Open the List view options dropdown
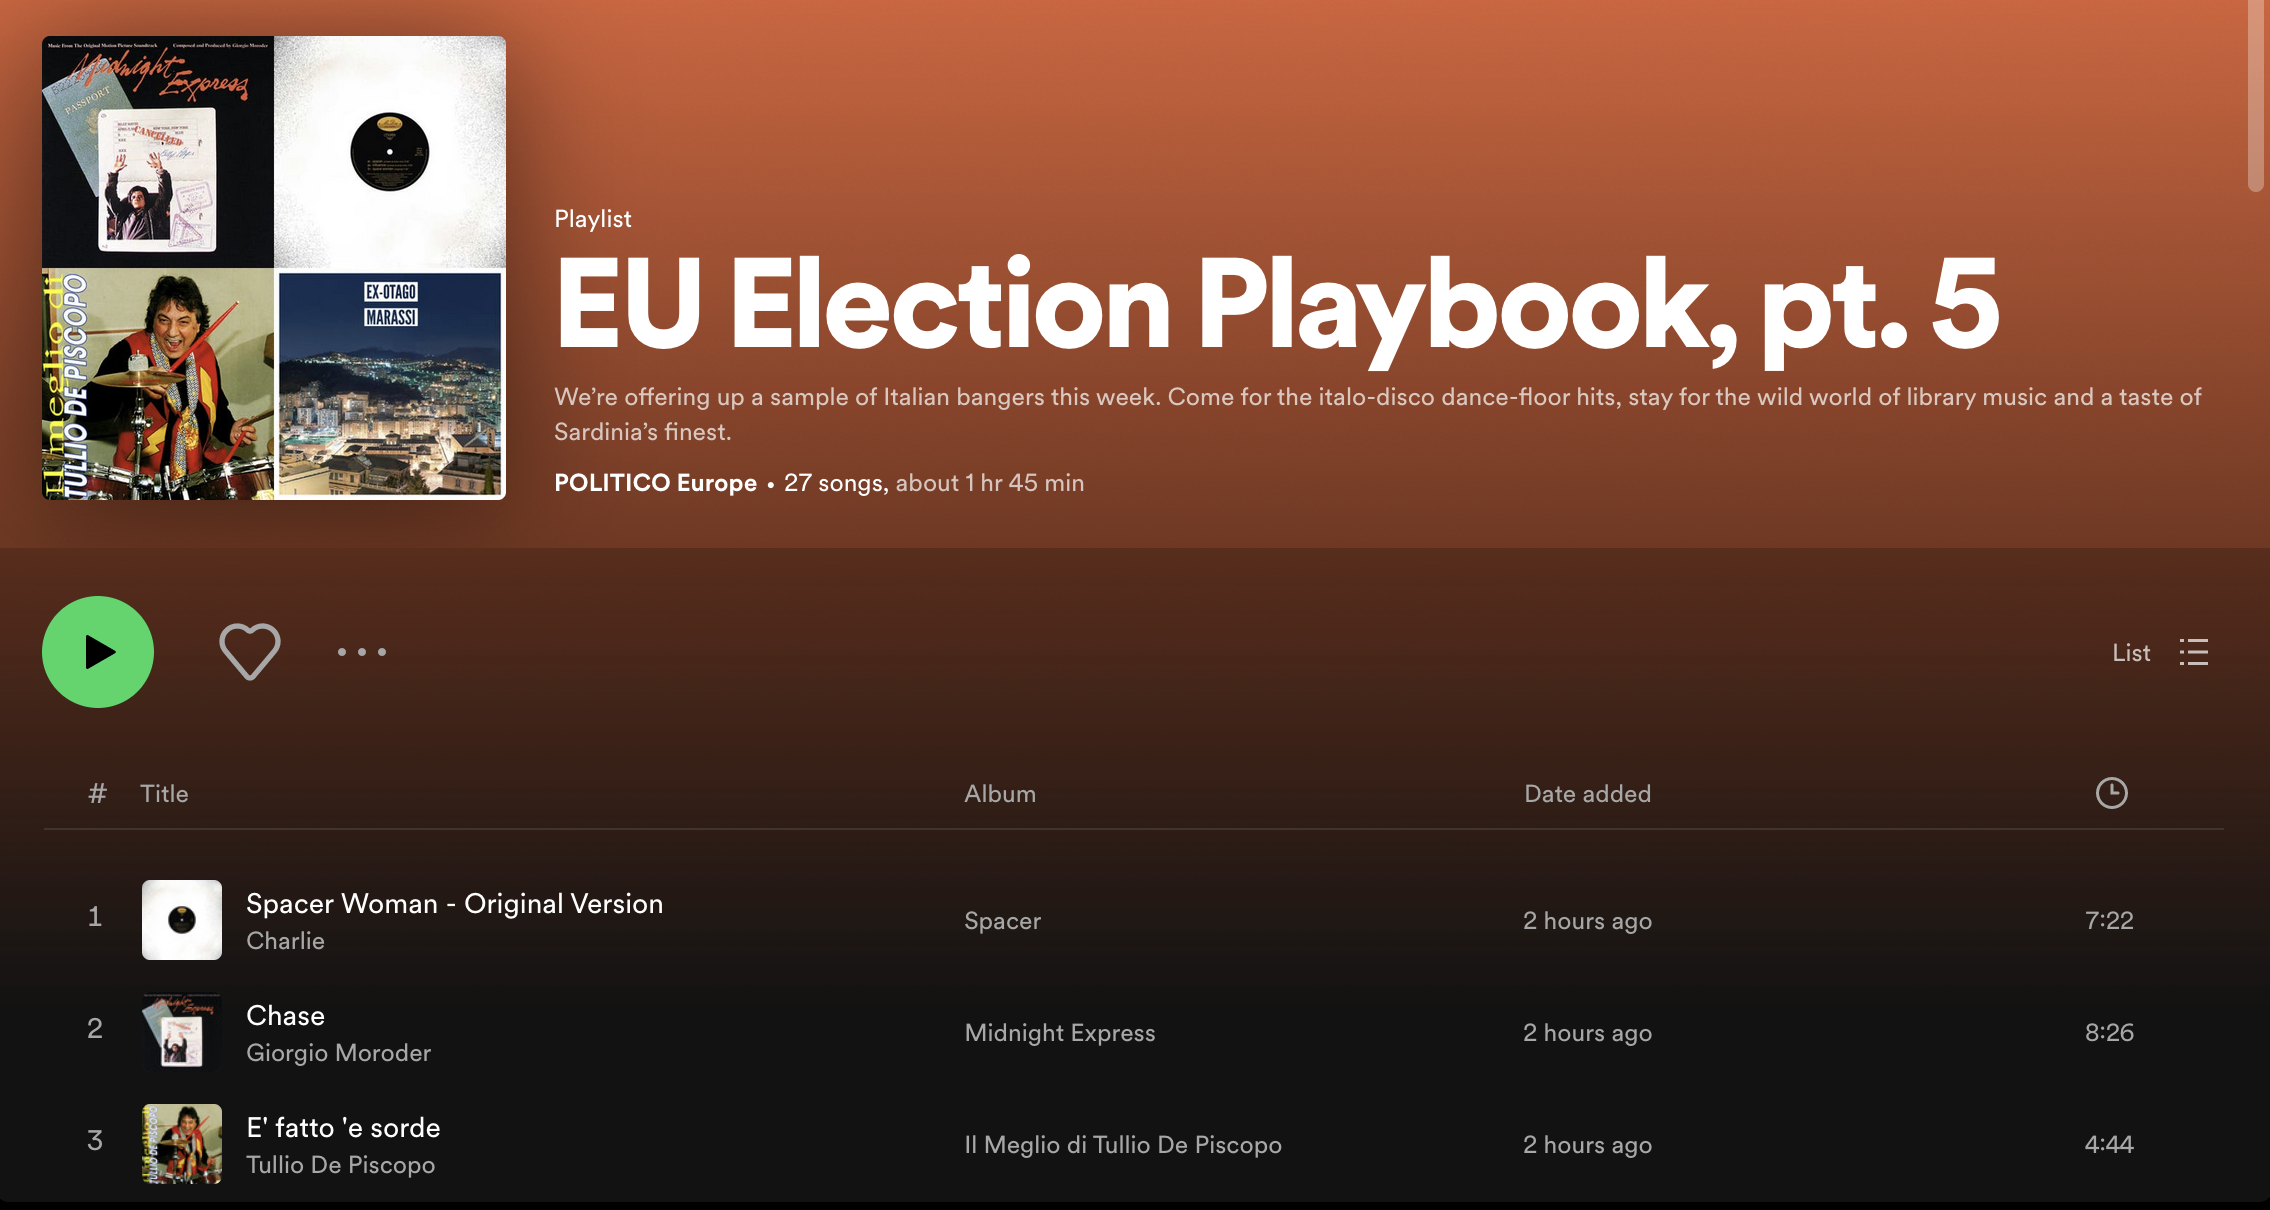Viewport: 2270px width, 1210px height. [2160, 652]
